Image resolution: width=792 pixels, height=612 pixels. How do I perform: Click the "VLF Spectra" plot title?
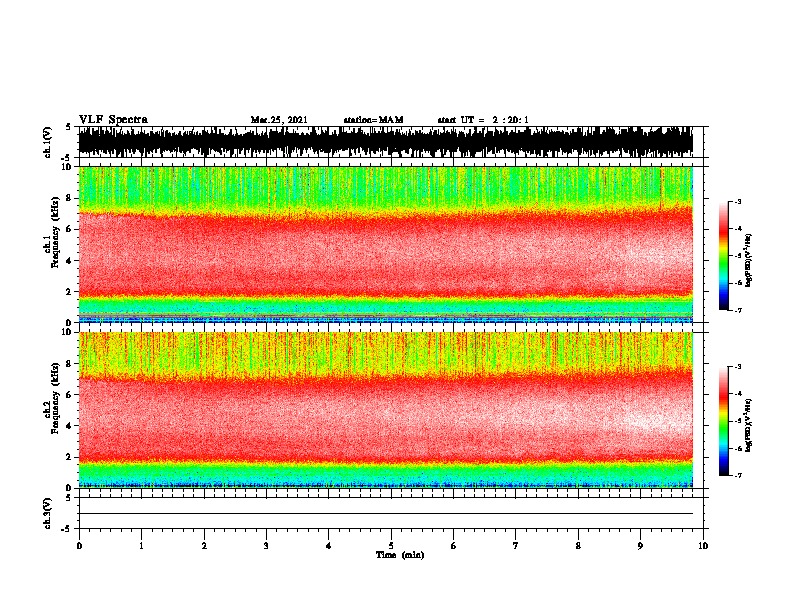[x=113, y=120]
